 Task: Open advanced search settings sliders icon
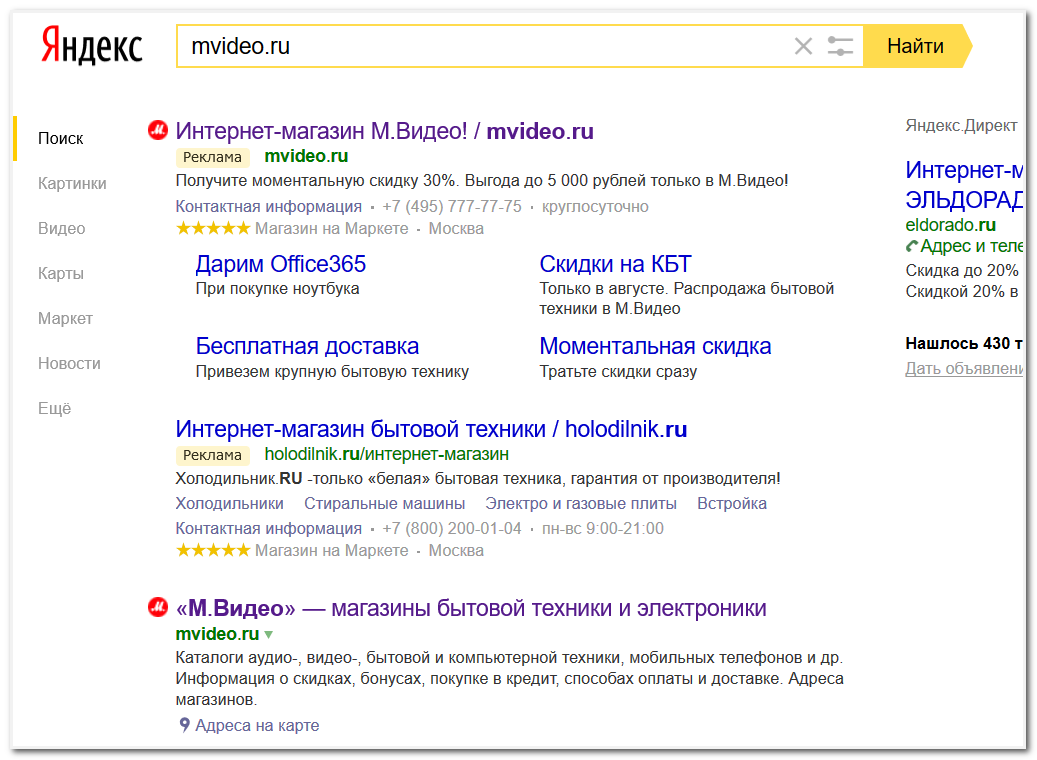tap(840, 46)
